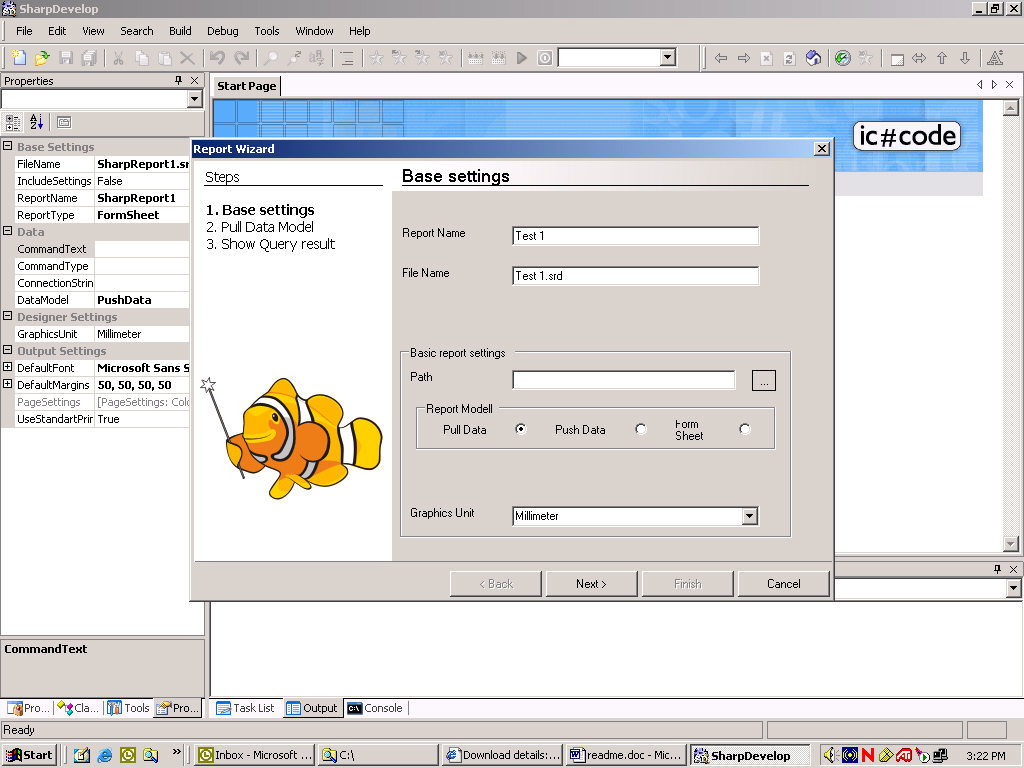Screen dimensions: 1024x768
Task: Pin the Properties panel with pushpin icon
Action: (x=178, y=81)
